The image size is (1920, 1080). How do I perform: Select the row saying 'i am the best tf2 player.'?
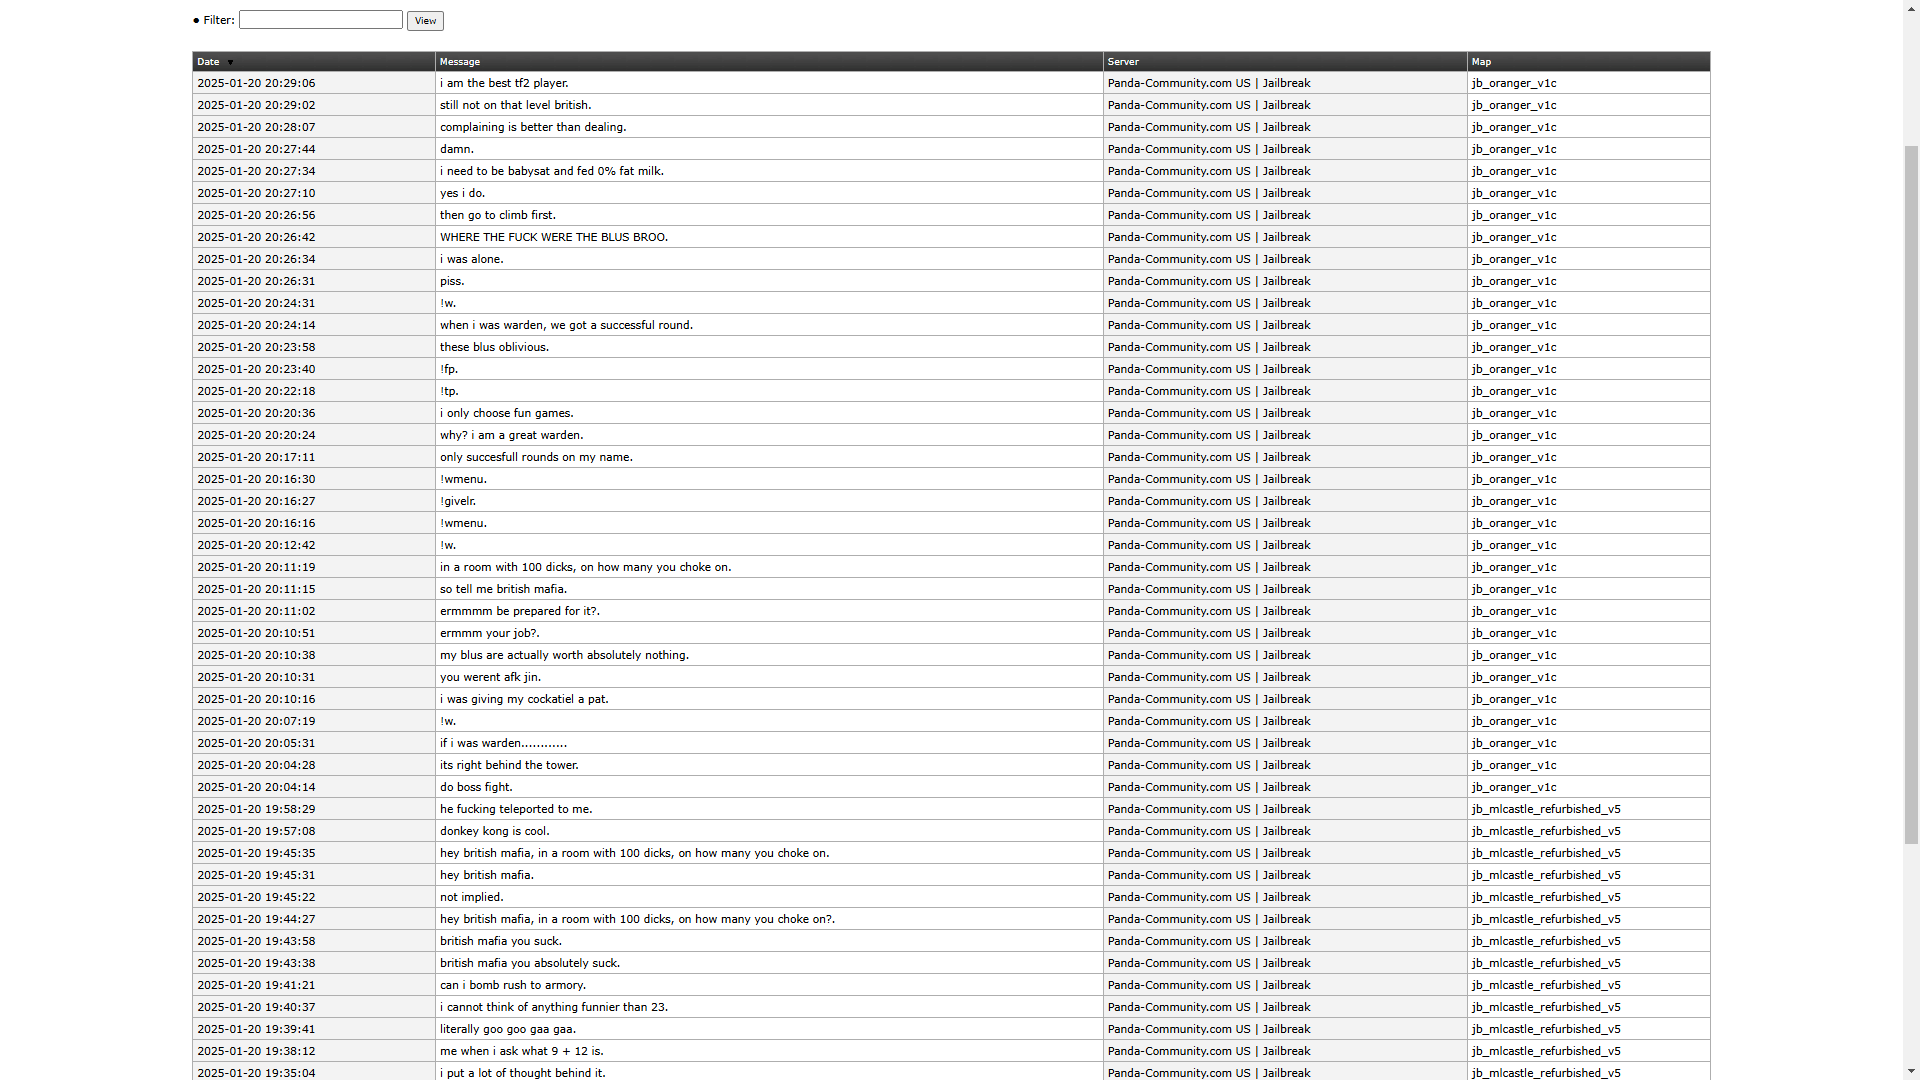coord(504,83)
